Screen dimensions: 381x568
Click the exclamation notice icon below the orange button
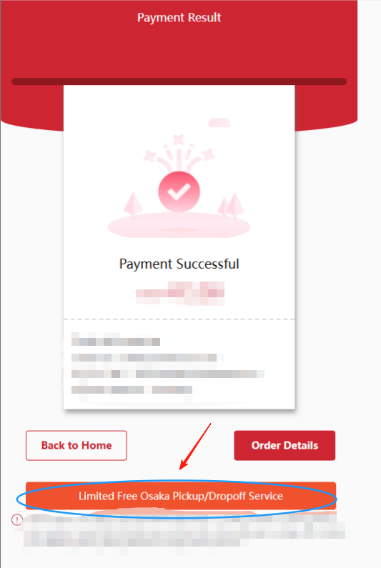pyautogui.click(x=17, y=520)
